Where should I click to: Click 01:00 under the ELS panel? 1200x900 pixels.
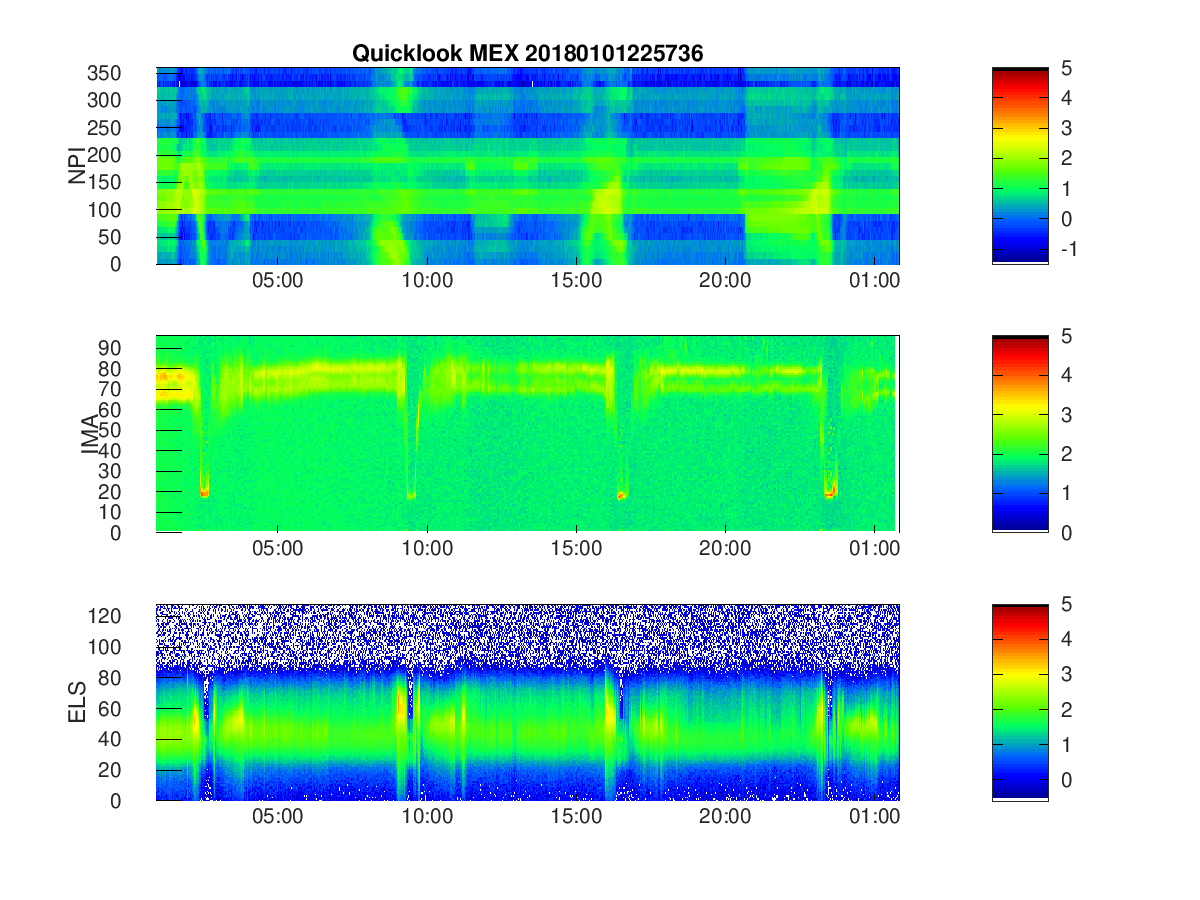[x=875, y=818]
